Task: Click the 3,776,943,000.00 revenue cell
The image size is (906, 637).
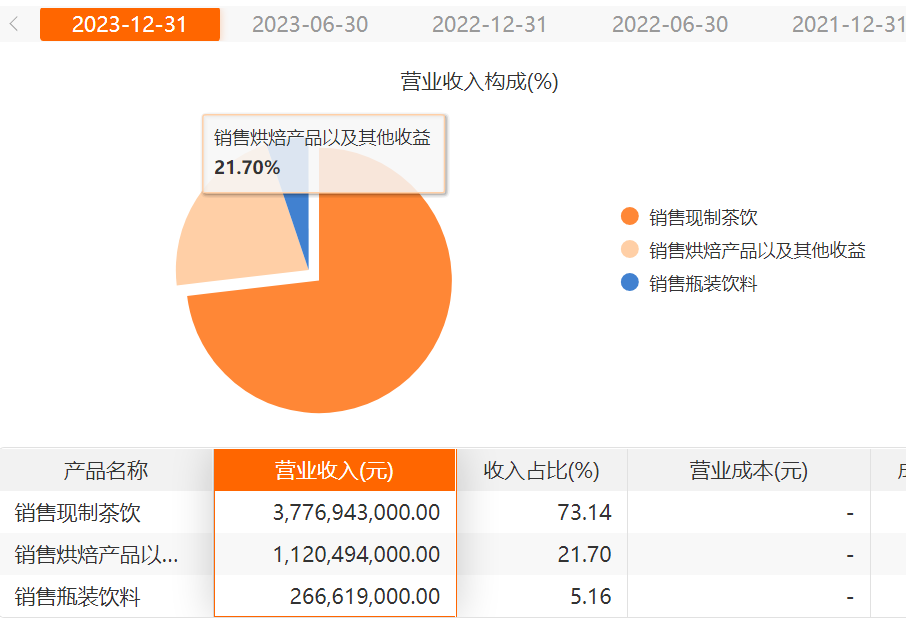Action: pos(356,513)
